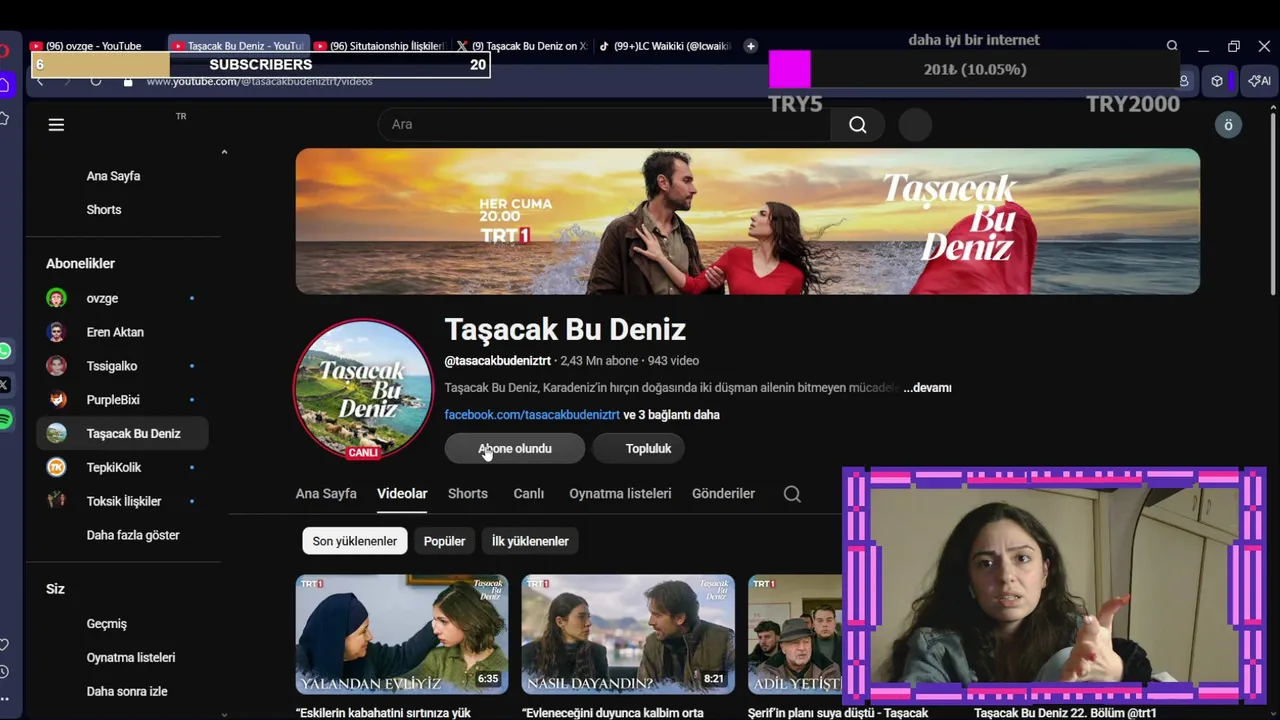Image resolution: width=1280 pixels, height=720 pixels.
Task: Open Spotify player in the browser sidebar
Action: point(5,419)
